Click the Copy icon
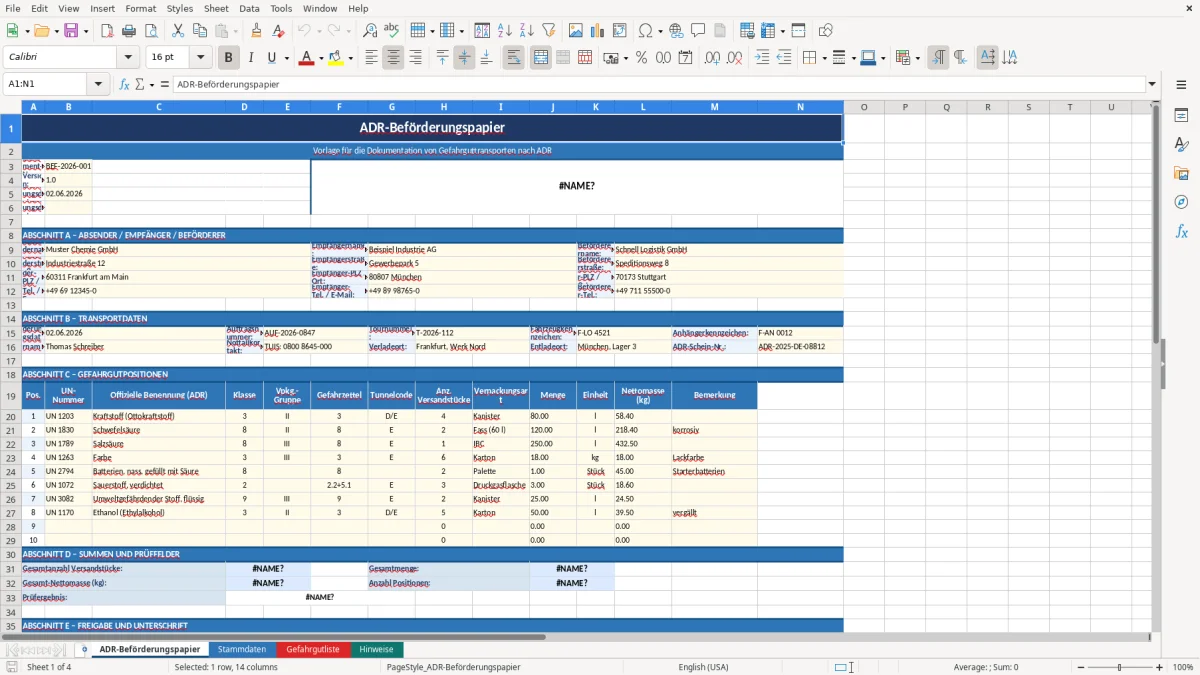 pyautogui.click(x=199, y=31)
